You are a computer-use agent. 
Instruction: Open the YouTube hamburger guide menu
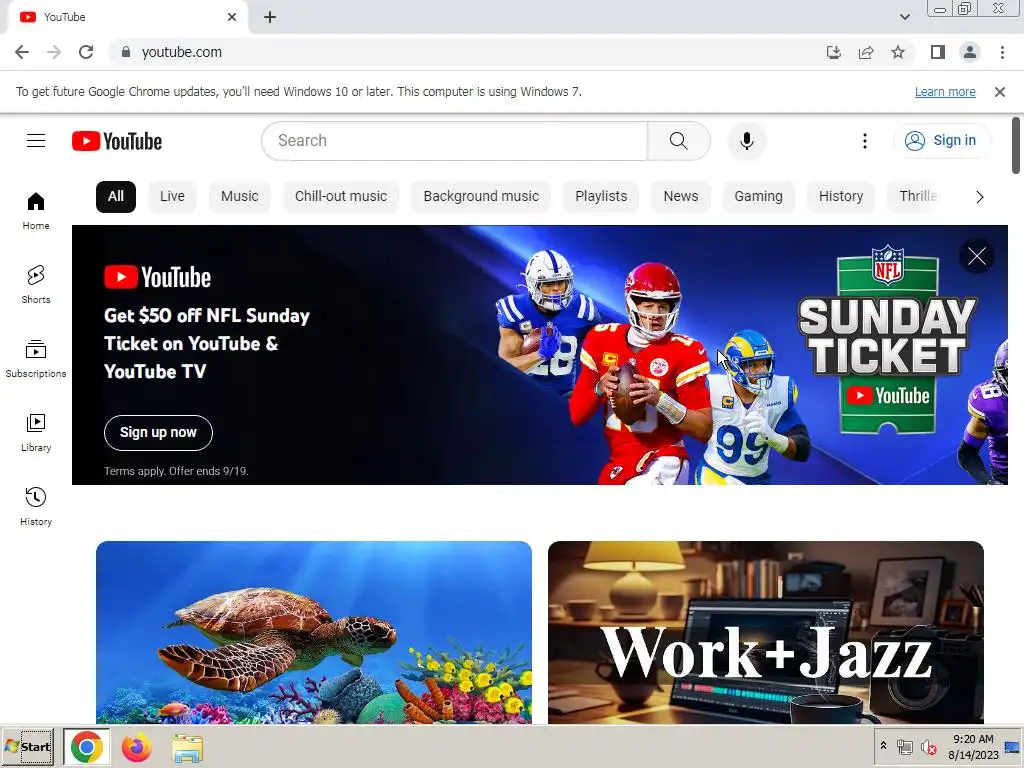(x=36, y=140)
